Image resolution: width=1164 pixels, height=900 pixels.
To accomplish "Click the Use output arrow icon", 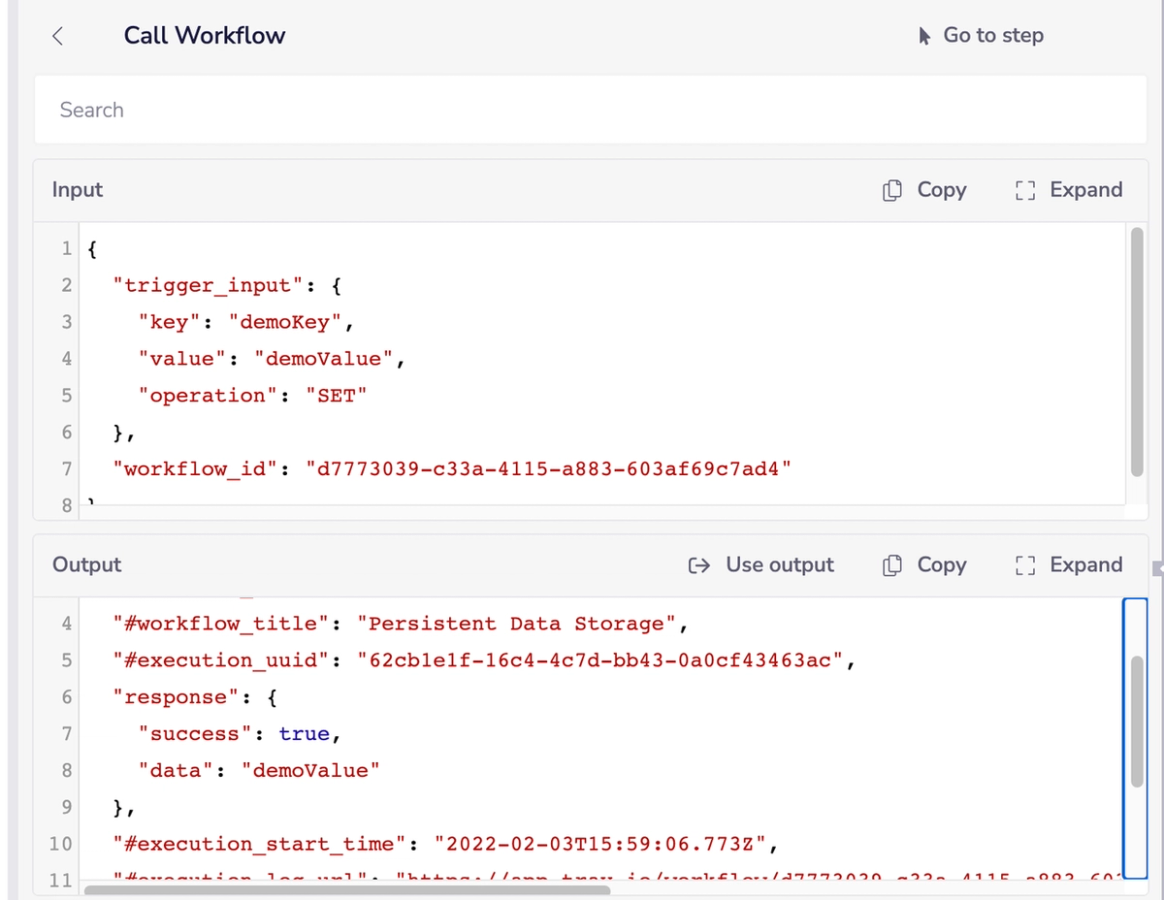I will (x=699, y=566).
